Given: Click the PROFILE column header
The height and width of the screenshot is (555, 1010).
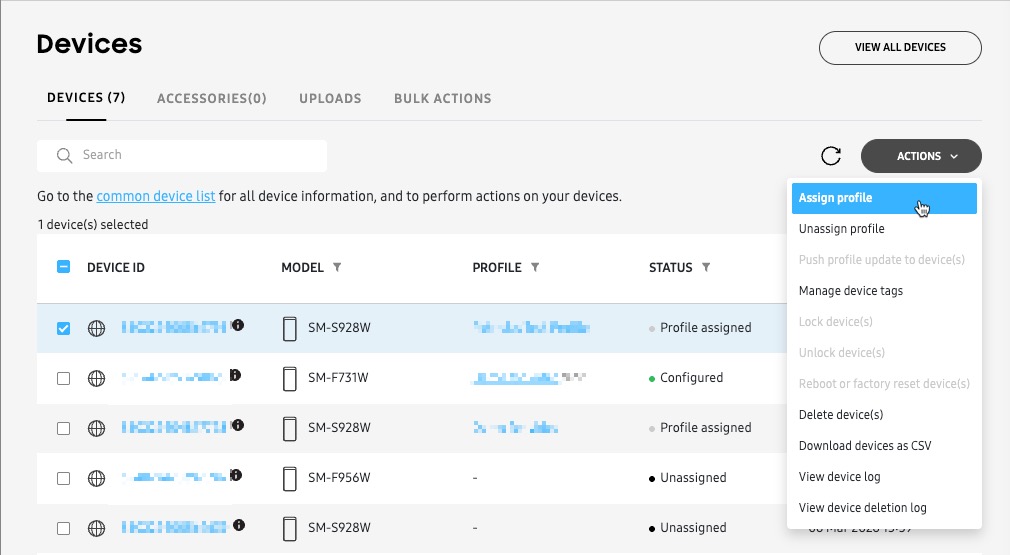Looking at the screenshot, I should (x=497, y=268).
